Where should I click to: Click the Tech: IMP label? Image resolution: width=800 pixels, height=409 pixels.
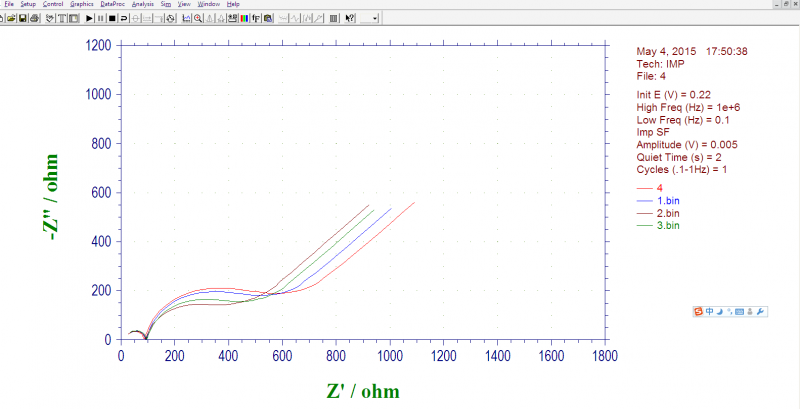click(661, 64)
